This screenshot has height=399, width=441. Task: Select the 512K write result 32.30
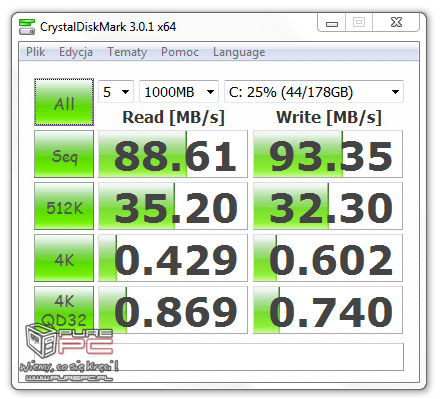[x=328, y=206]
